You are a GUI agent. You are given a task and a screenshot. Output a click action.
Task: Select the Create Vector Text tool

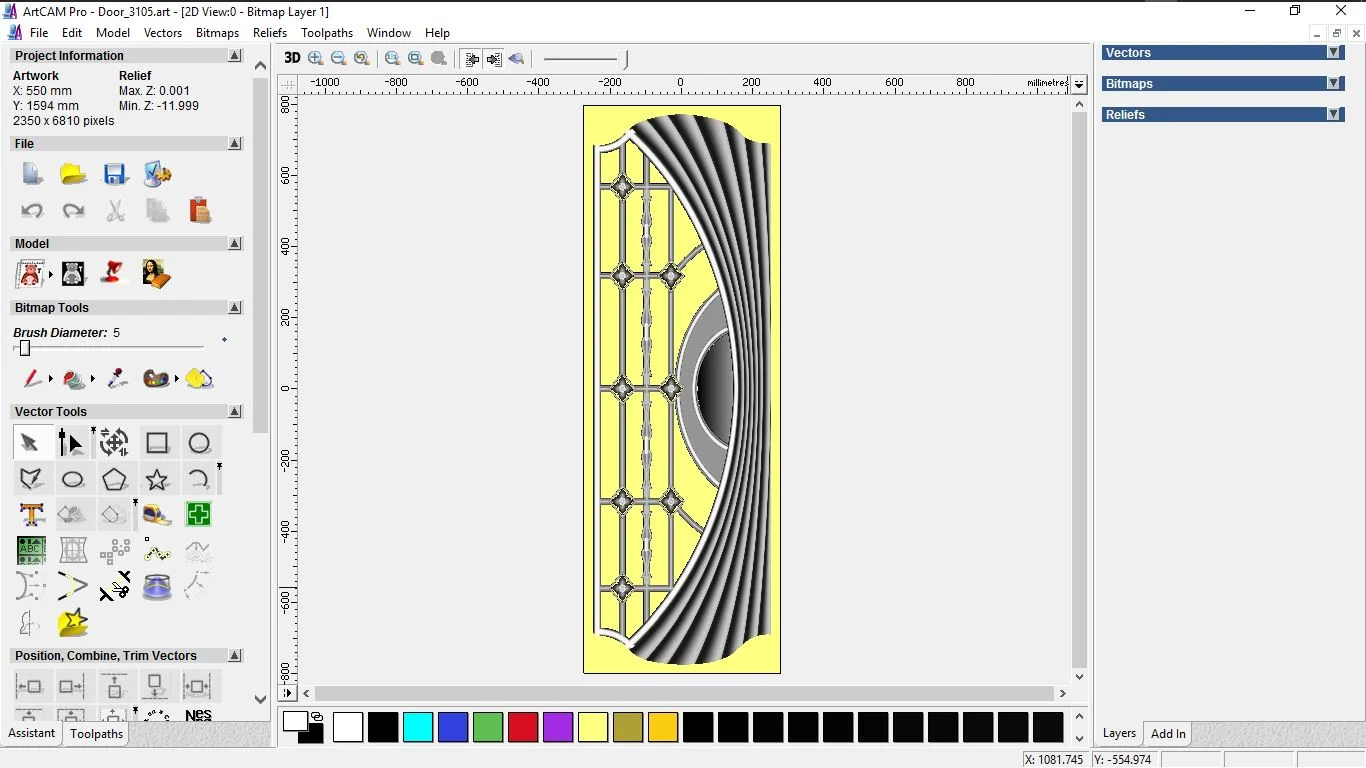point(31,515)
